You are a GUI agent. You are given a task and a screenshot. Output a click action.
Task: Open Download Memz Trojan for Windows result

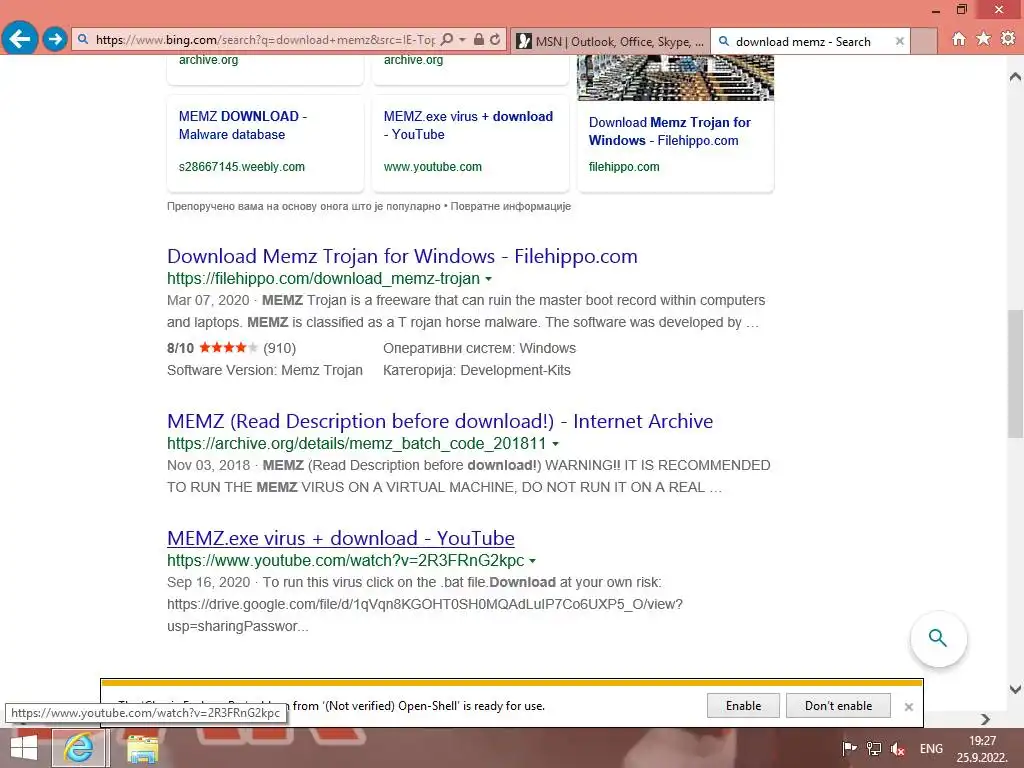(402, 256)
